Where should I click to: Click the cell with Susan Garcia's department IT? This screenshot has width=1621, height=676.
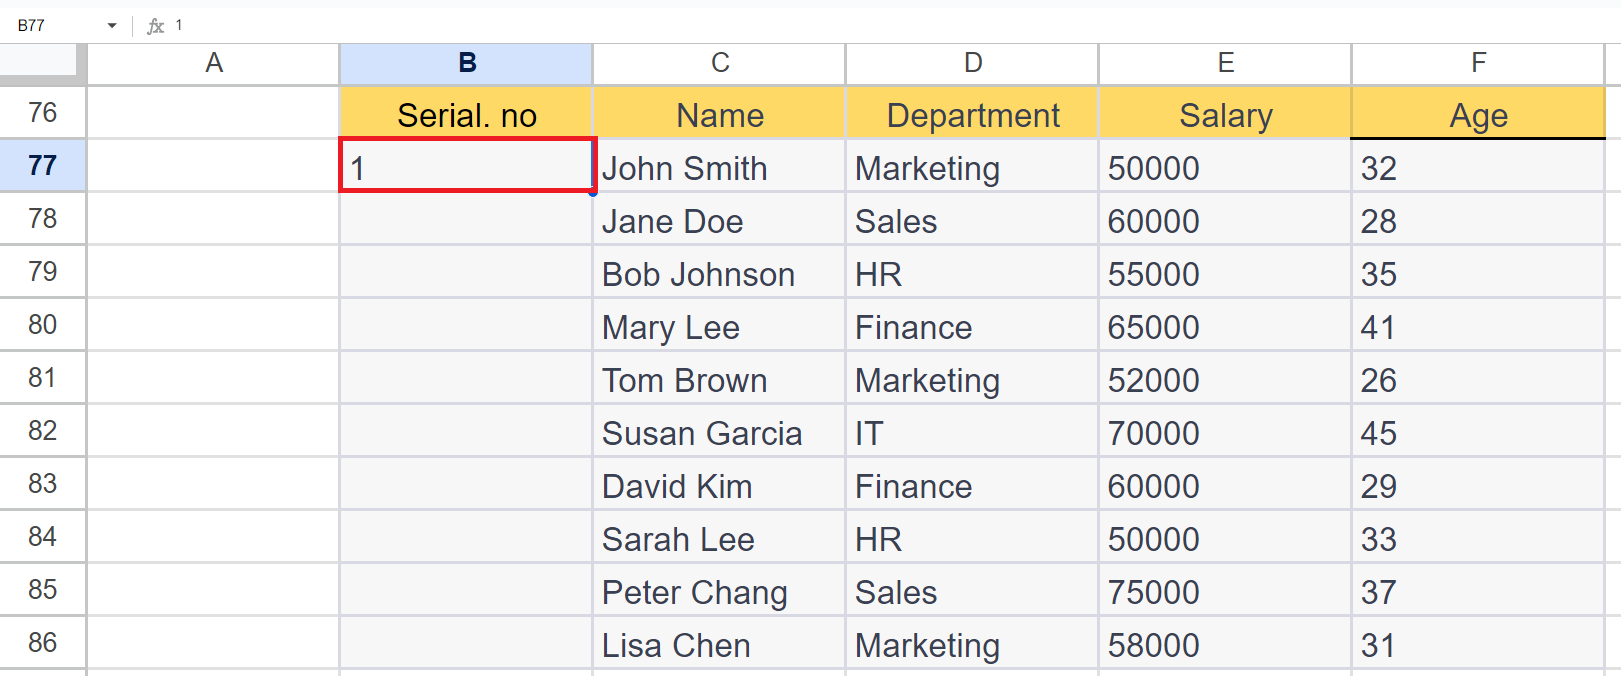point(971,432)
